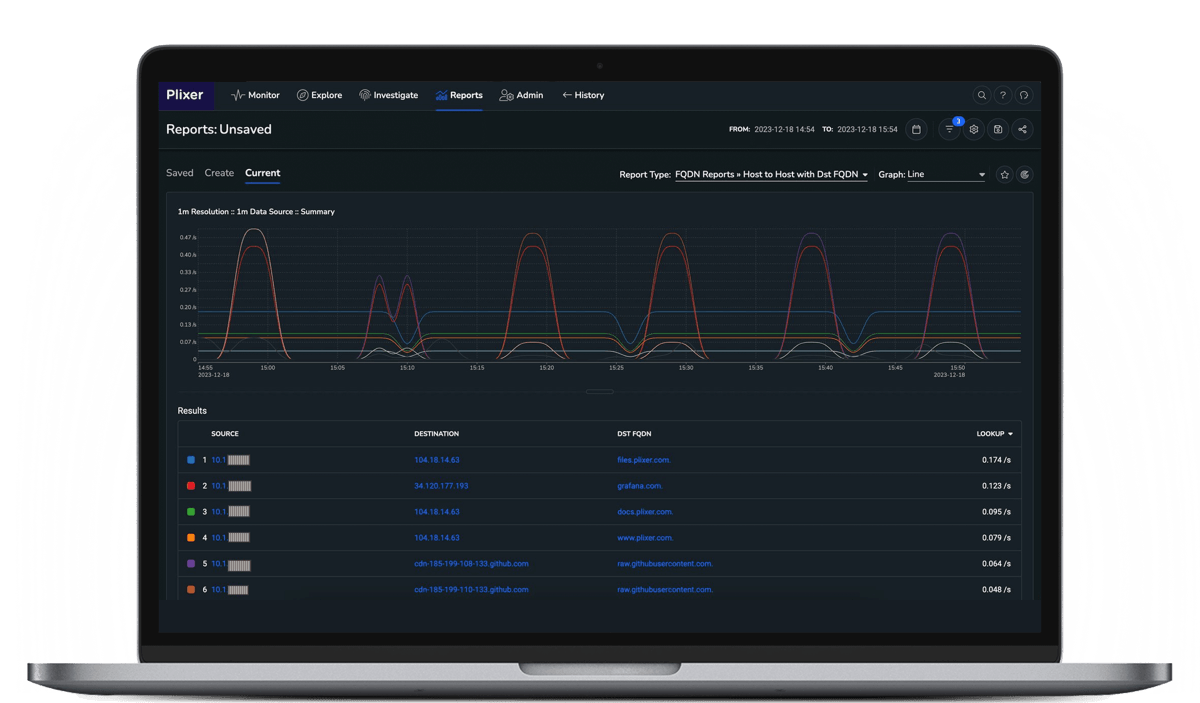The height and width of the screenshot is (703, 1200).
Task: Open the report settings gear
Action: [973, 129]
